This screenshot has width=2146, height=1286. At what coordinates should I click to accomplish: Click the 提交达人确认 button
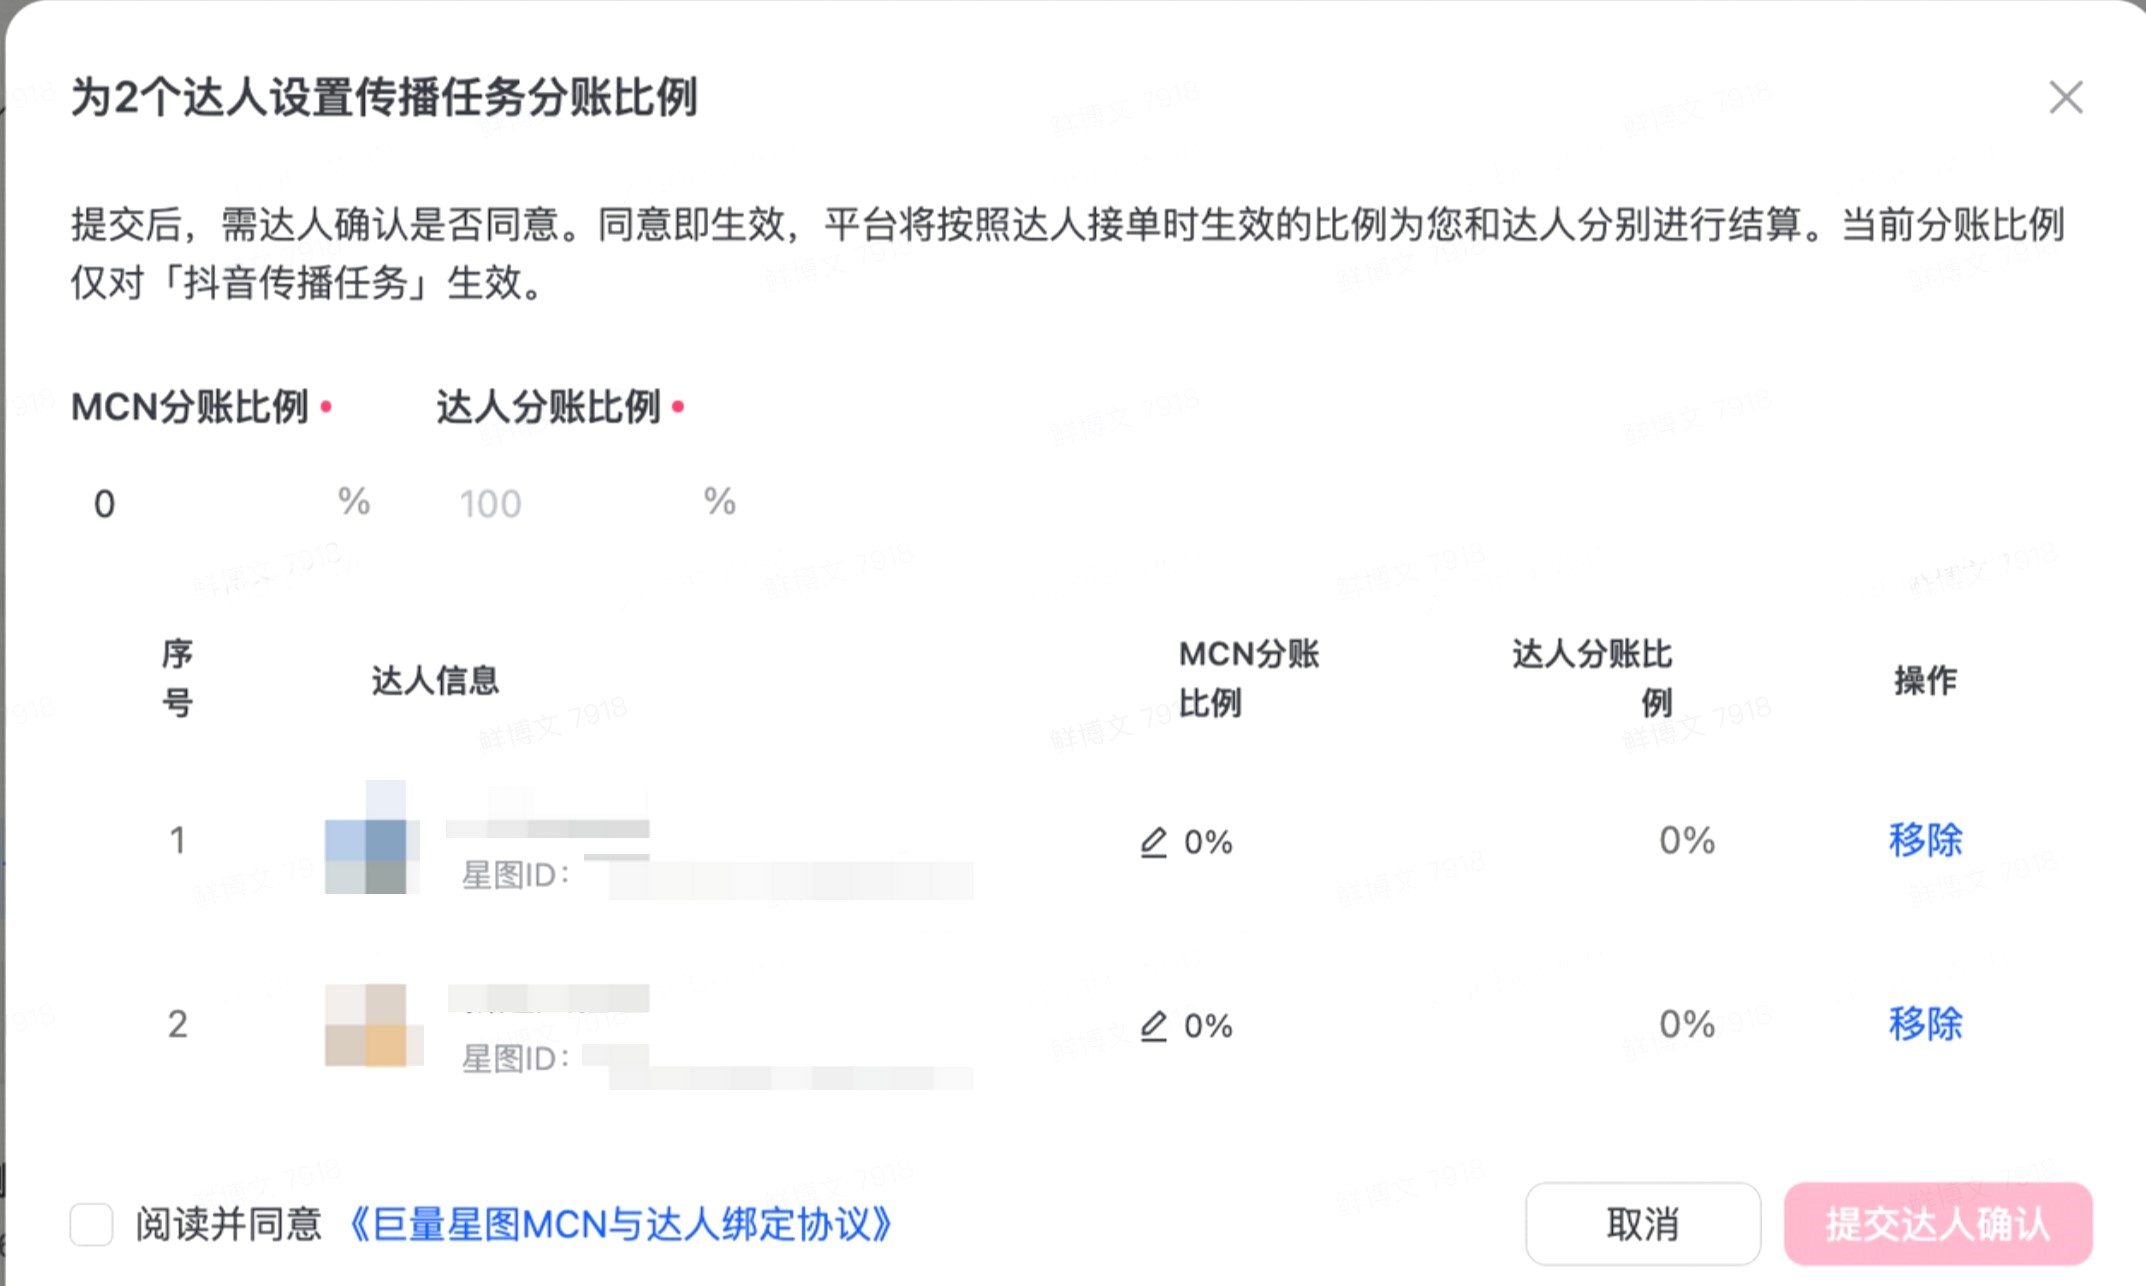click(1938, 1224)
